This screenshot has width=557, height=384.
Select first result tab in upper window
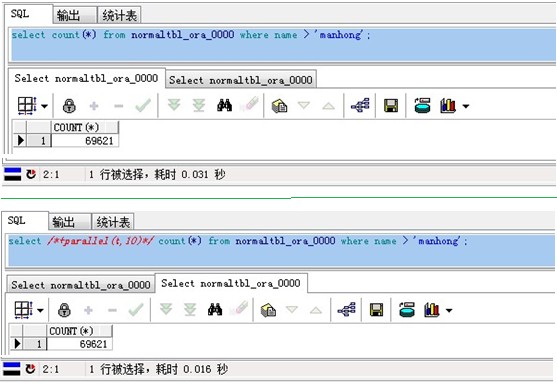[86, 78]
